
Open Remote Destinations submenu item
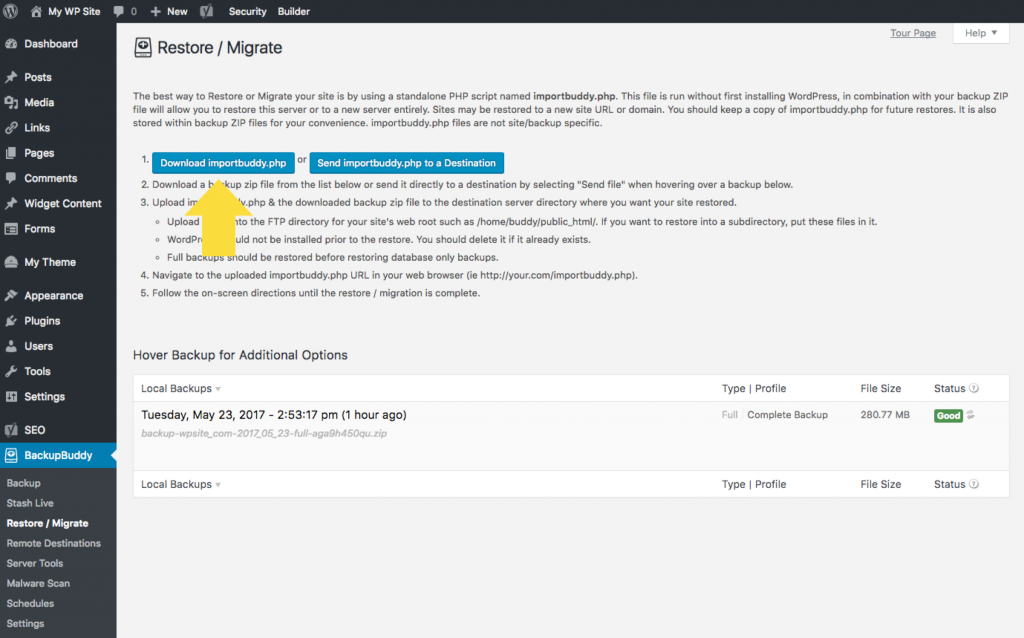point(54,543)
